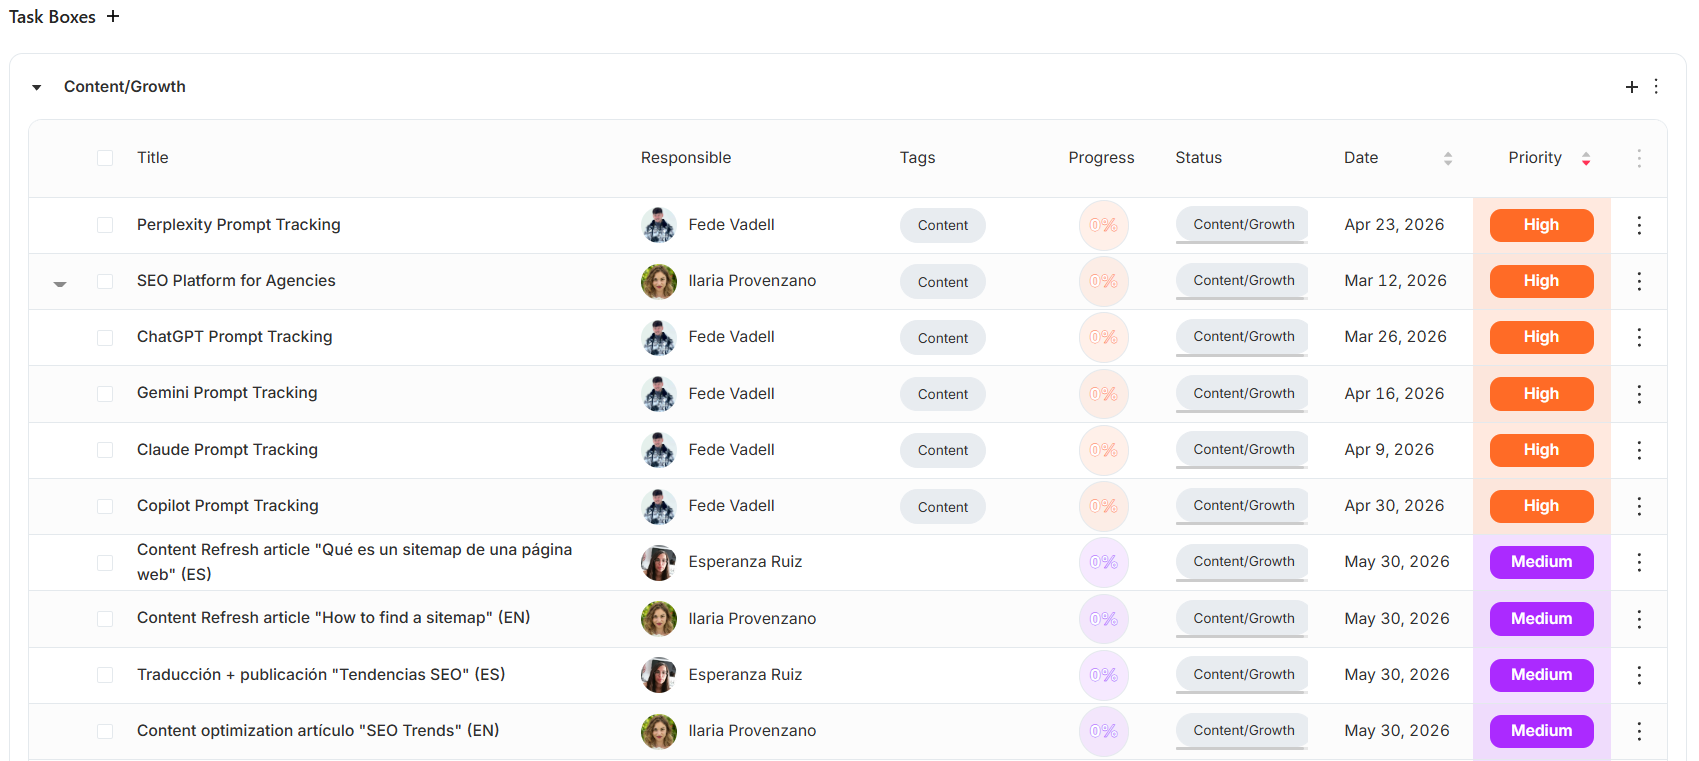Click the table header column options icon
The image size is (1699, 761).
pos(1639,158)
